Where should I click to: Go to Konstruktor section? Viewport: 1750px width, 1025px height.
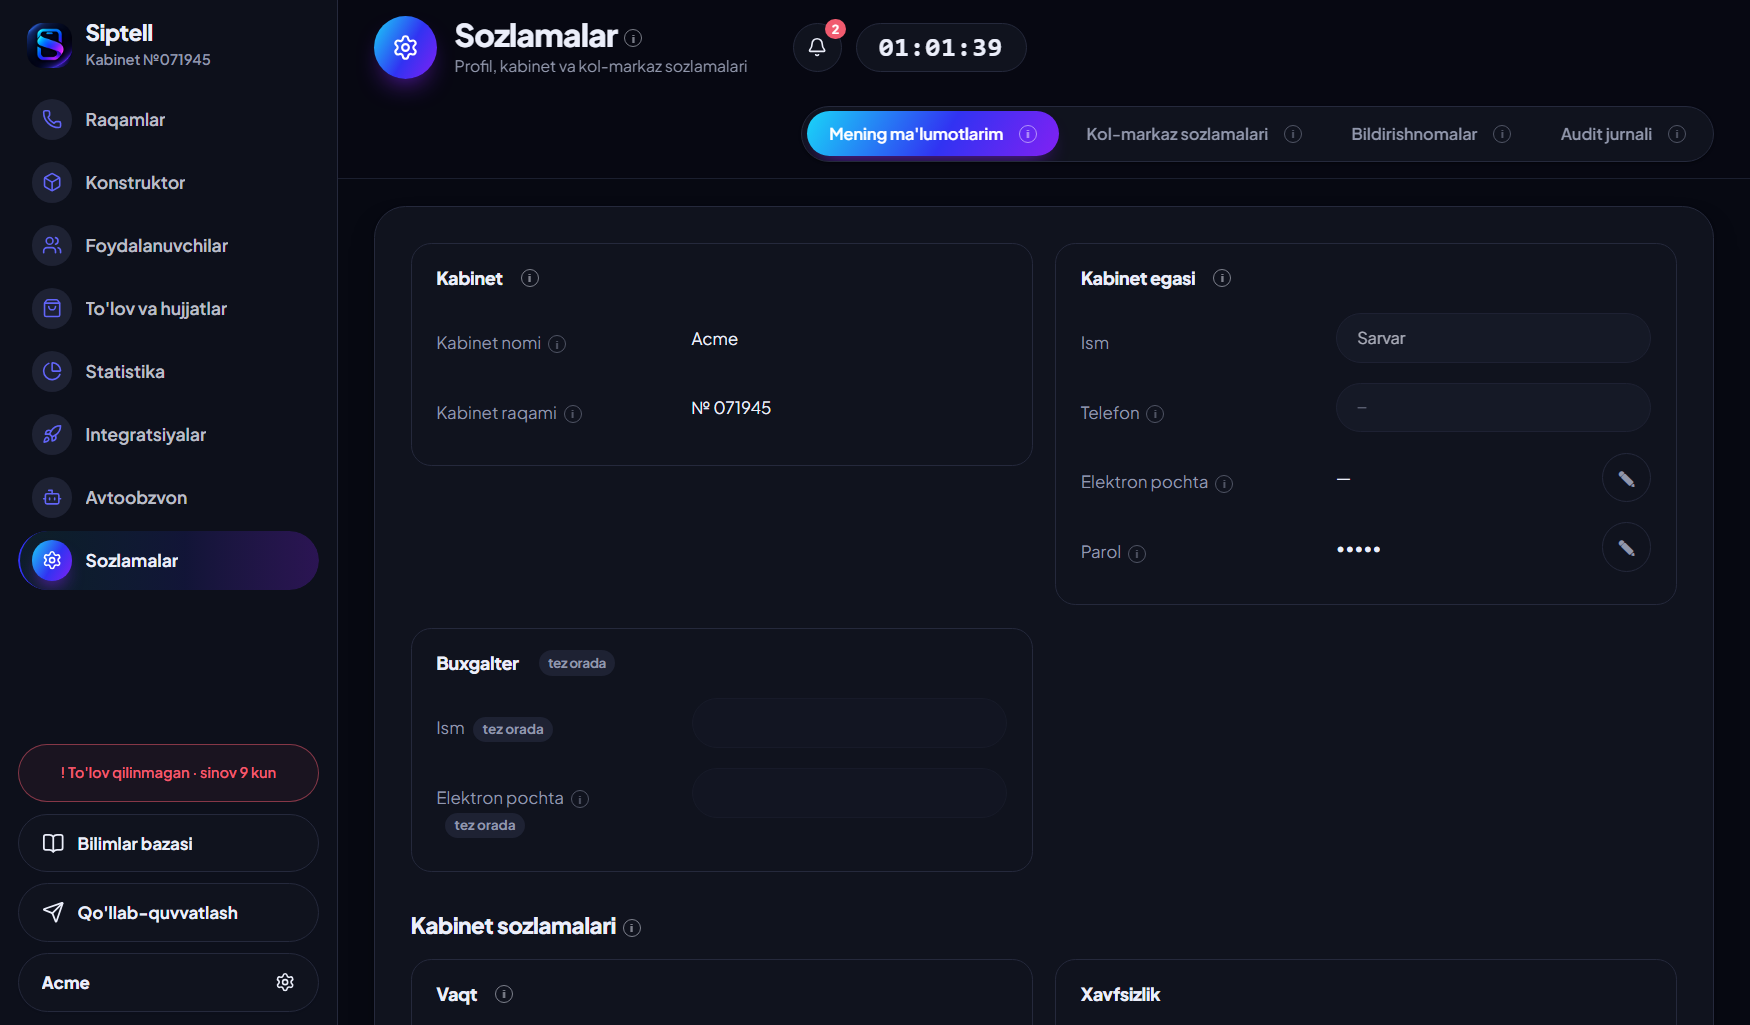168,183
